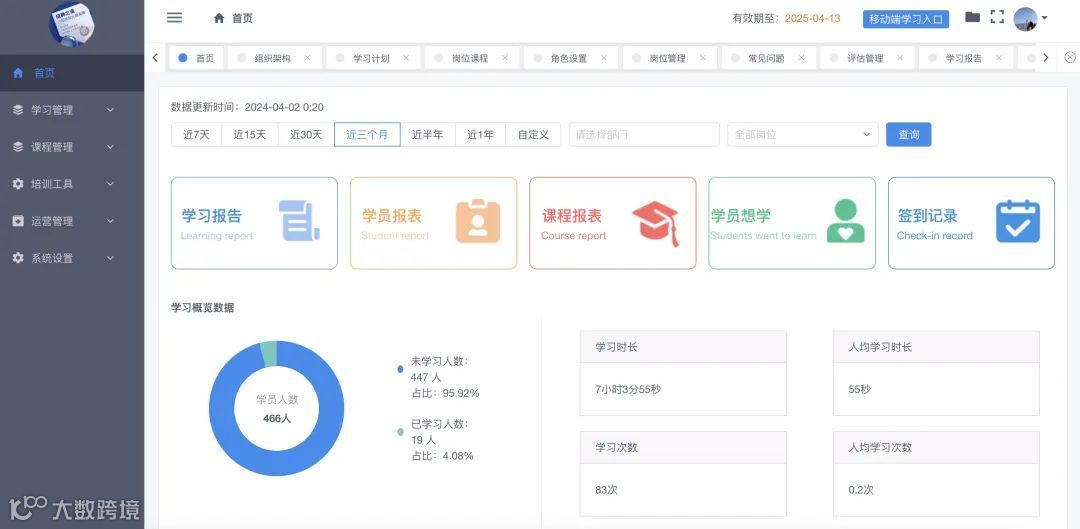Select the 自定义 time range
The image size is (1080, 529).
[x=533, y=135]
